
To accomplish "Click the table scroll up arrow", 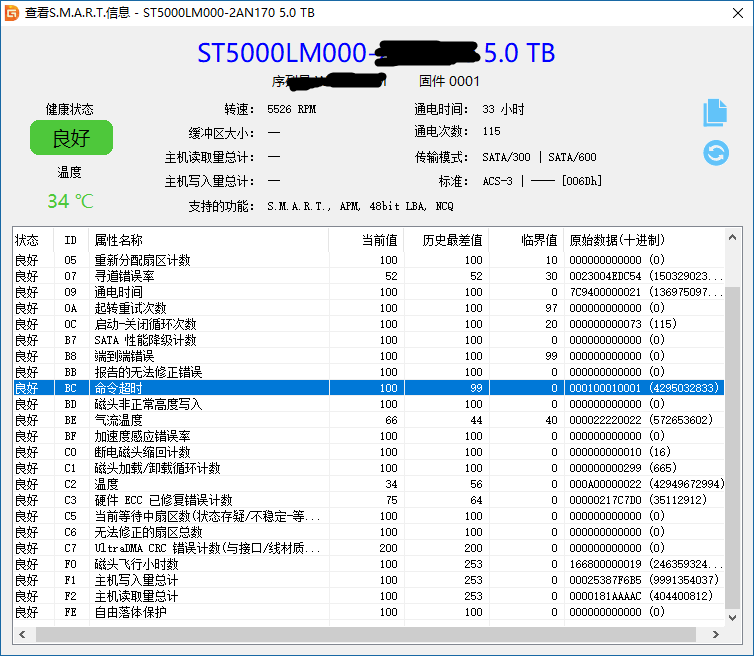I will pos(732,237).
